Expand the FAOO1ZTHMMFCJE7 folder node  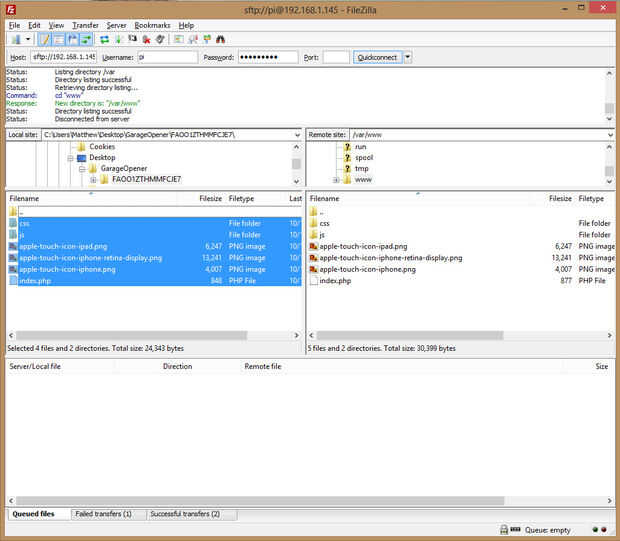(x=93, y=180)
